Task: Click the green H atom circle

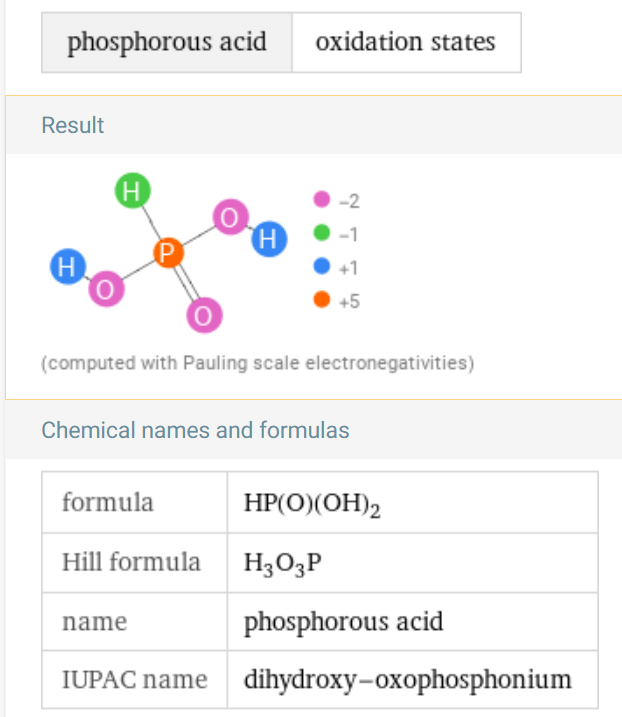Action: coord(133,191)
